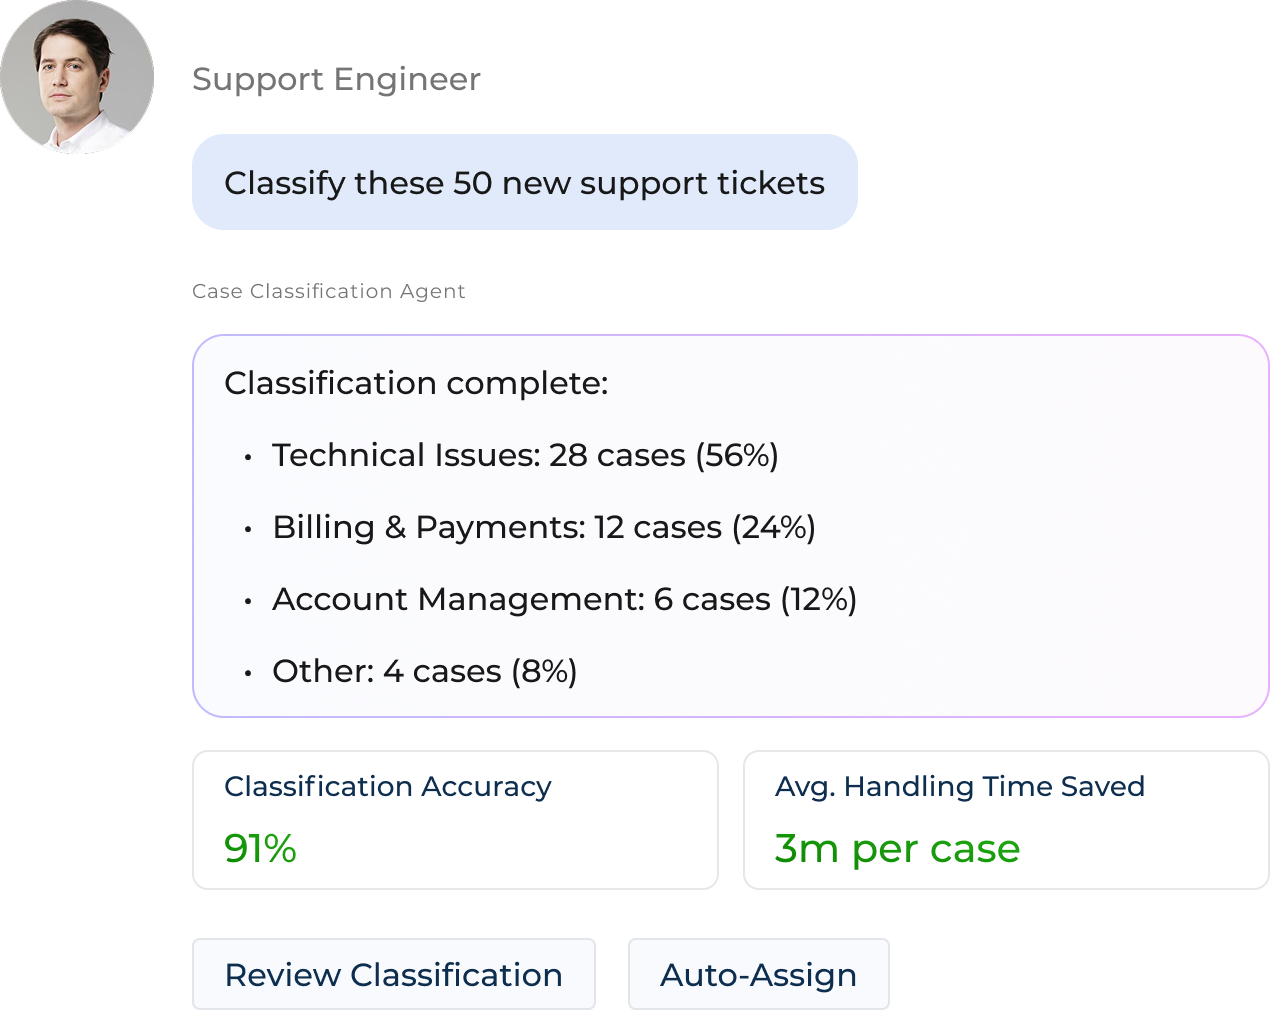This screenshot has width=1270, height=1026.
Task: Click the bullet dot beside Technical Issues
Action: pos(248,458)
